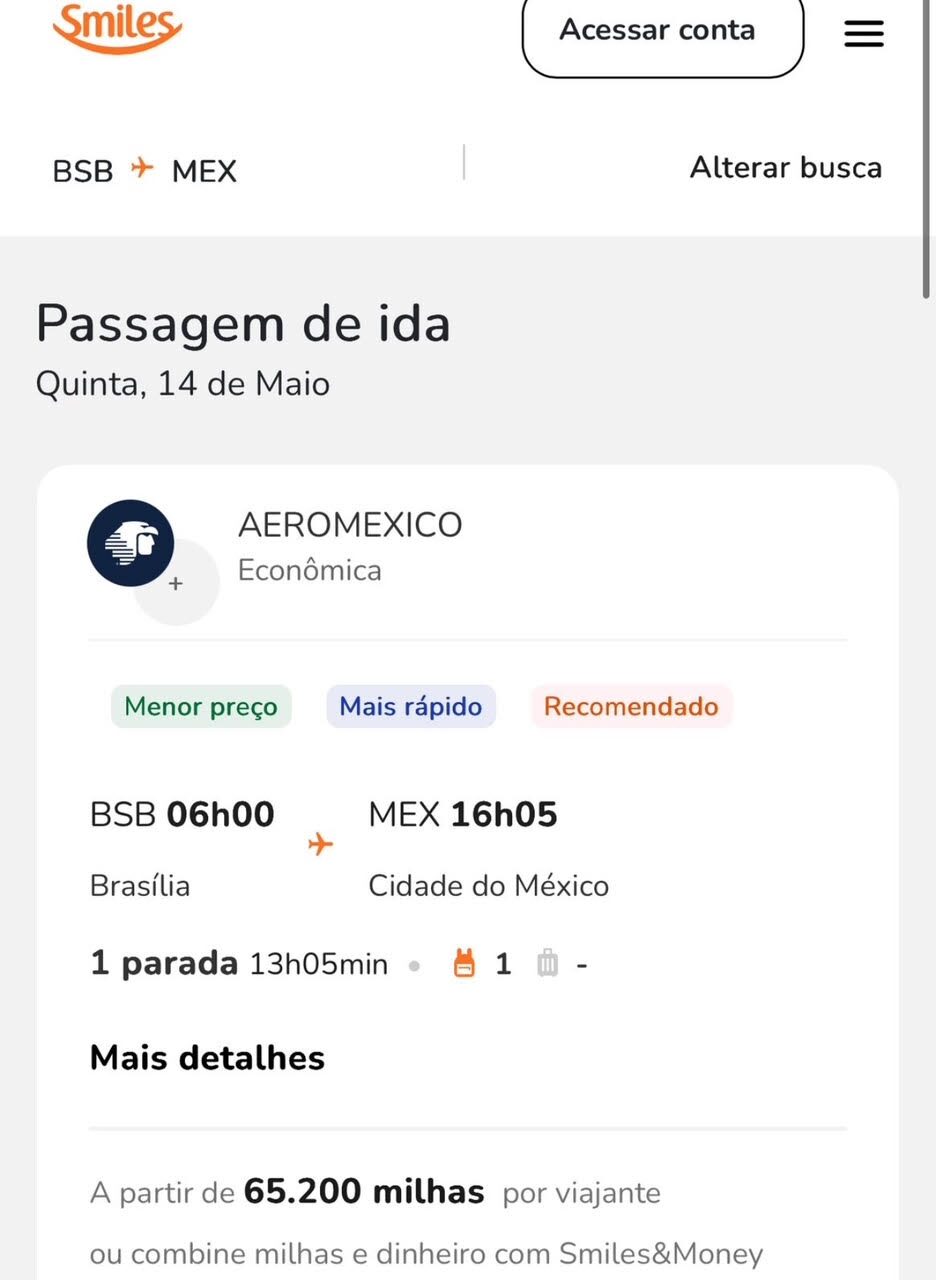Select the Recomendado tag
The image size is (936, 1280).
point(631,707)
